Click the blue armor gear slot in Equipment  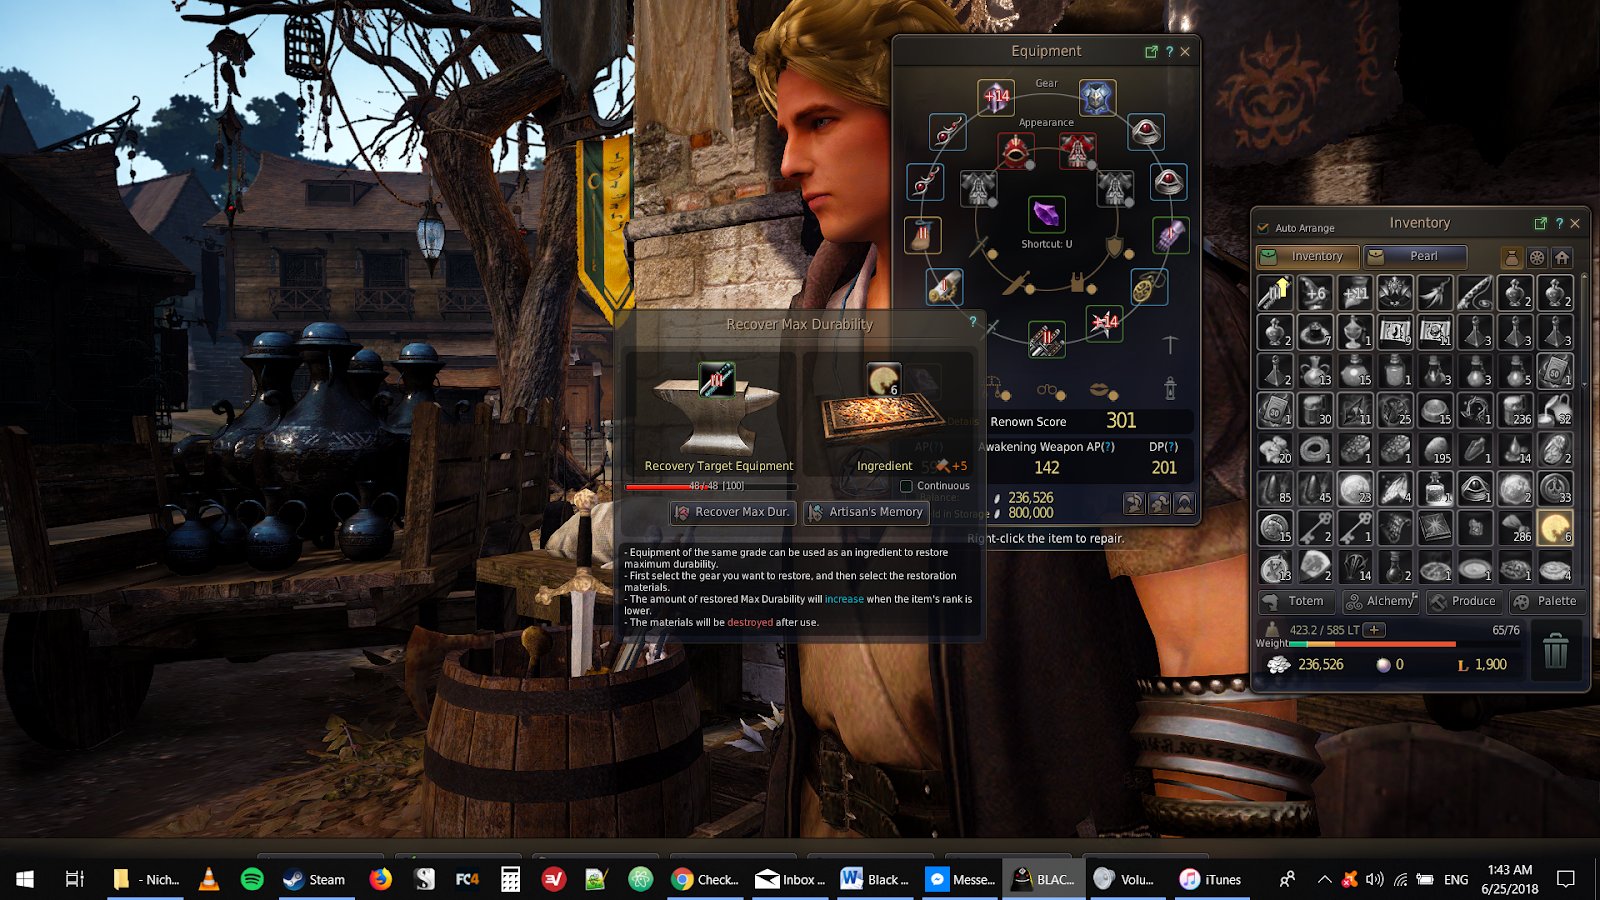tap(1097, 98)
